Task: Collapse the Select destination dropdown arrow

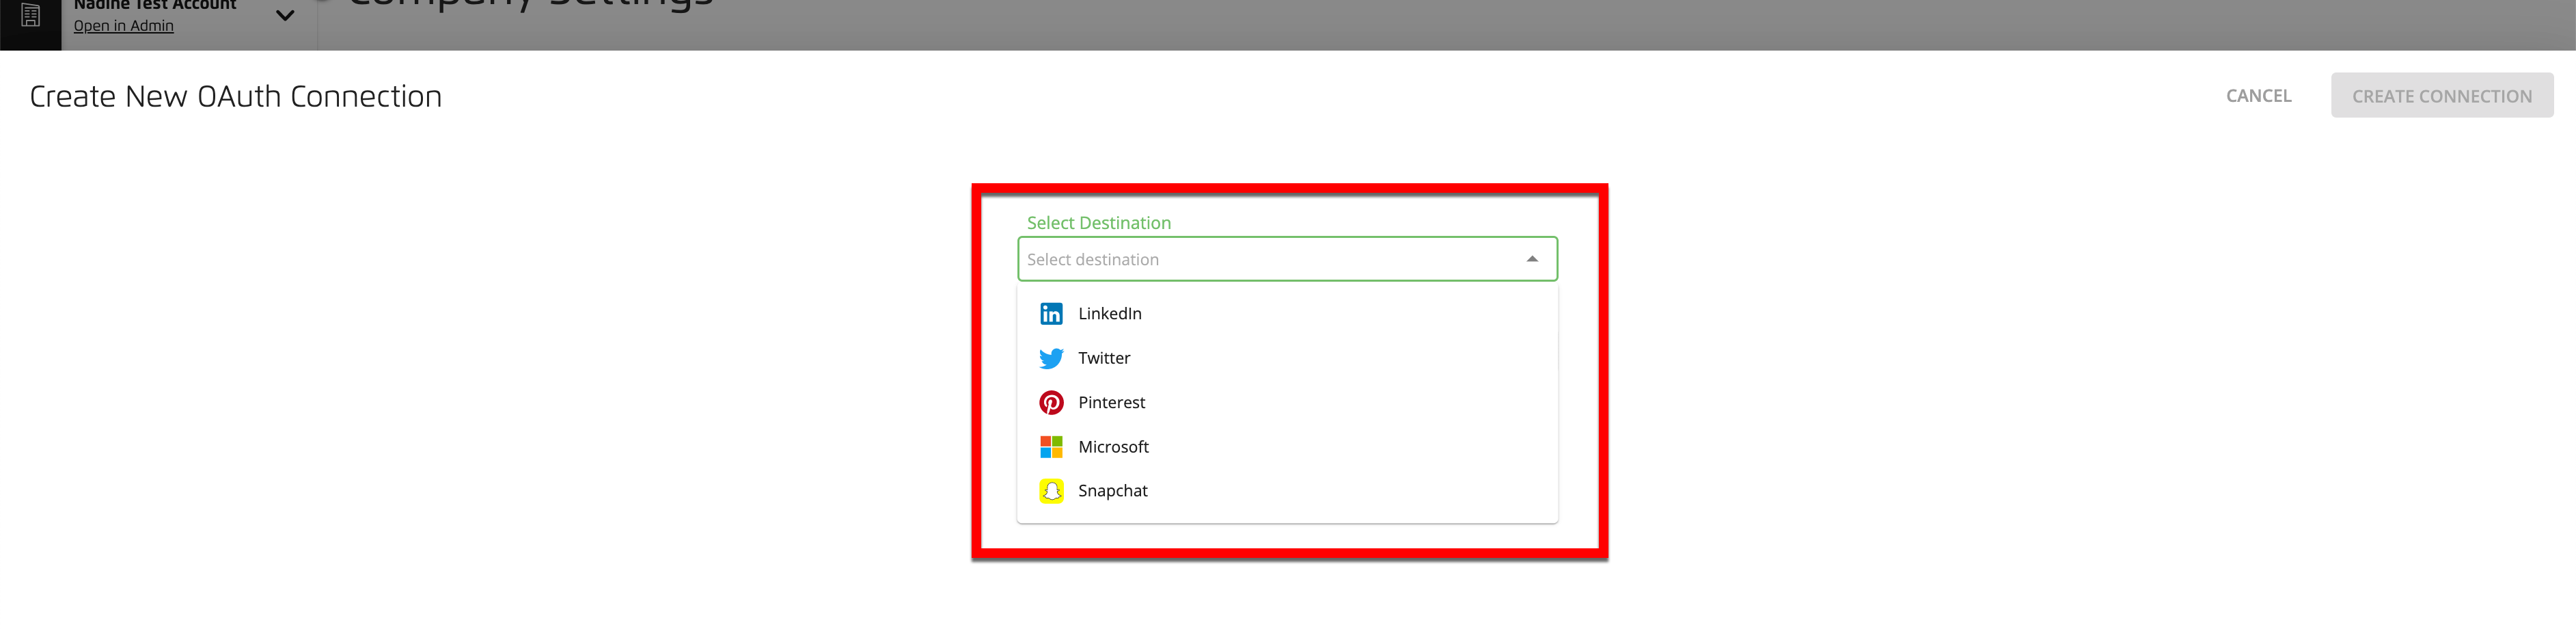Action: pos(1531,260)
